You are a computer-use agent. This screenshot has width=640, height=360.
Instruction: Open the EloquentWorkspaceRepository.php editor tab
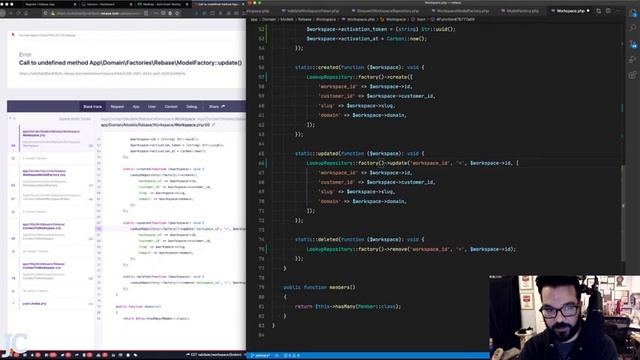tap(387, 11)
